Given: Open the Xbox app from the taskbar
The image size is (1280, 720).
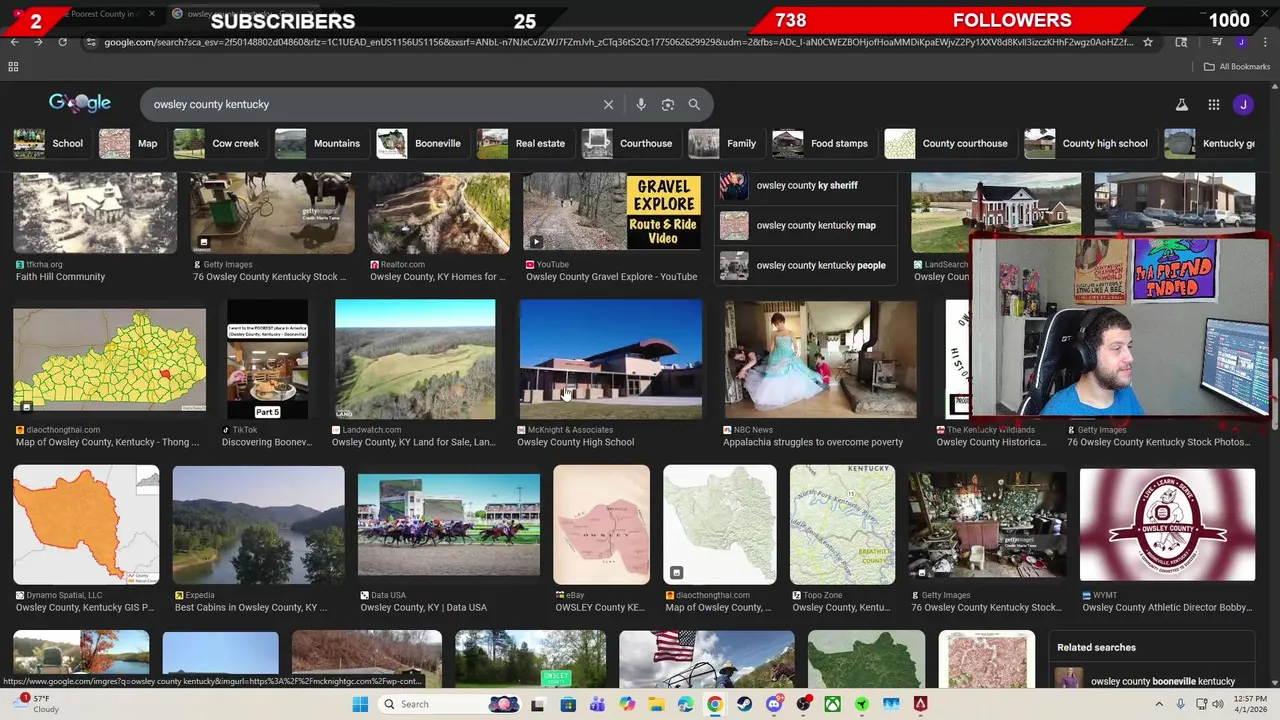Looking at the screenshot, I should [x=832, y=704].
